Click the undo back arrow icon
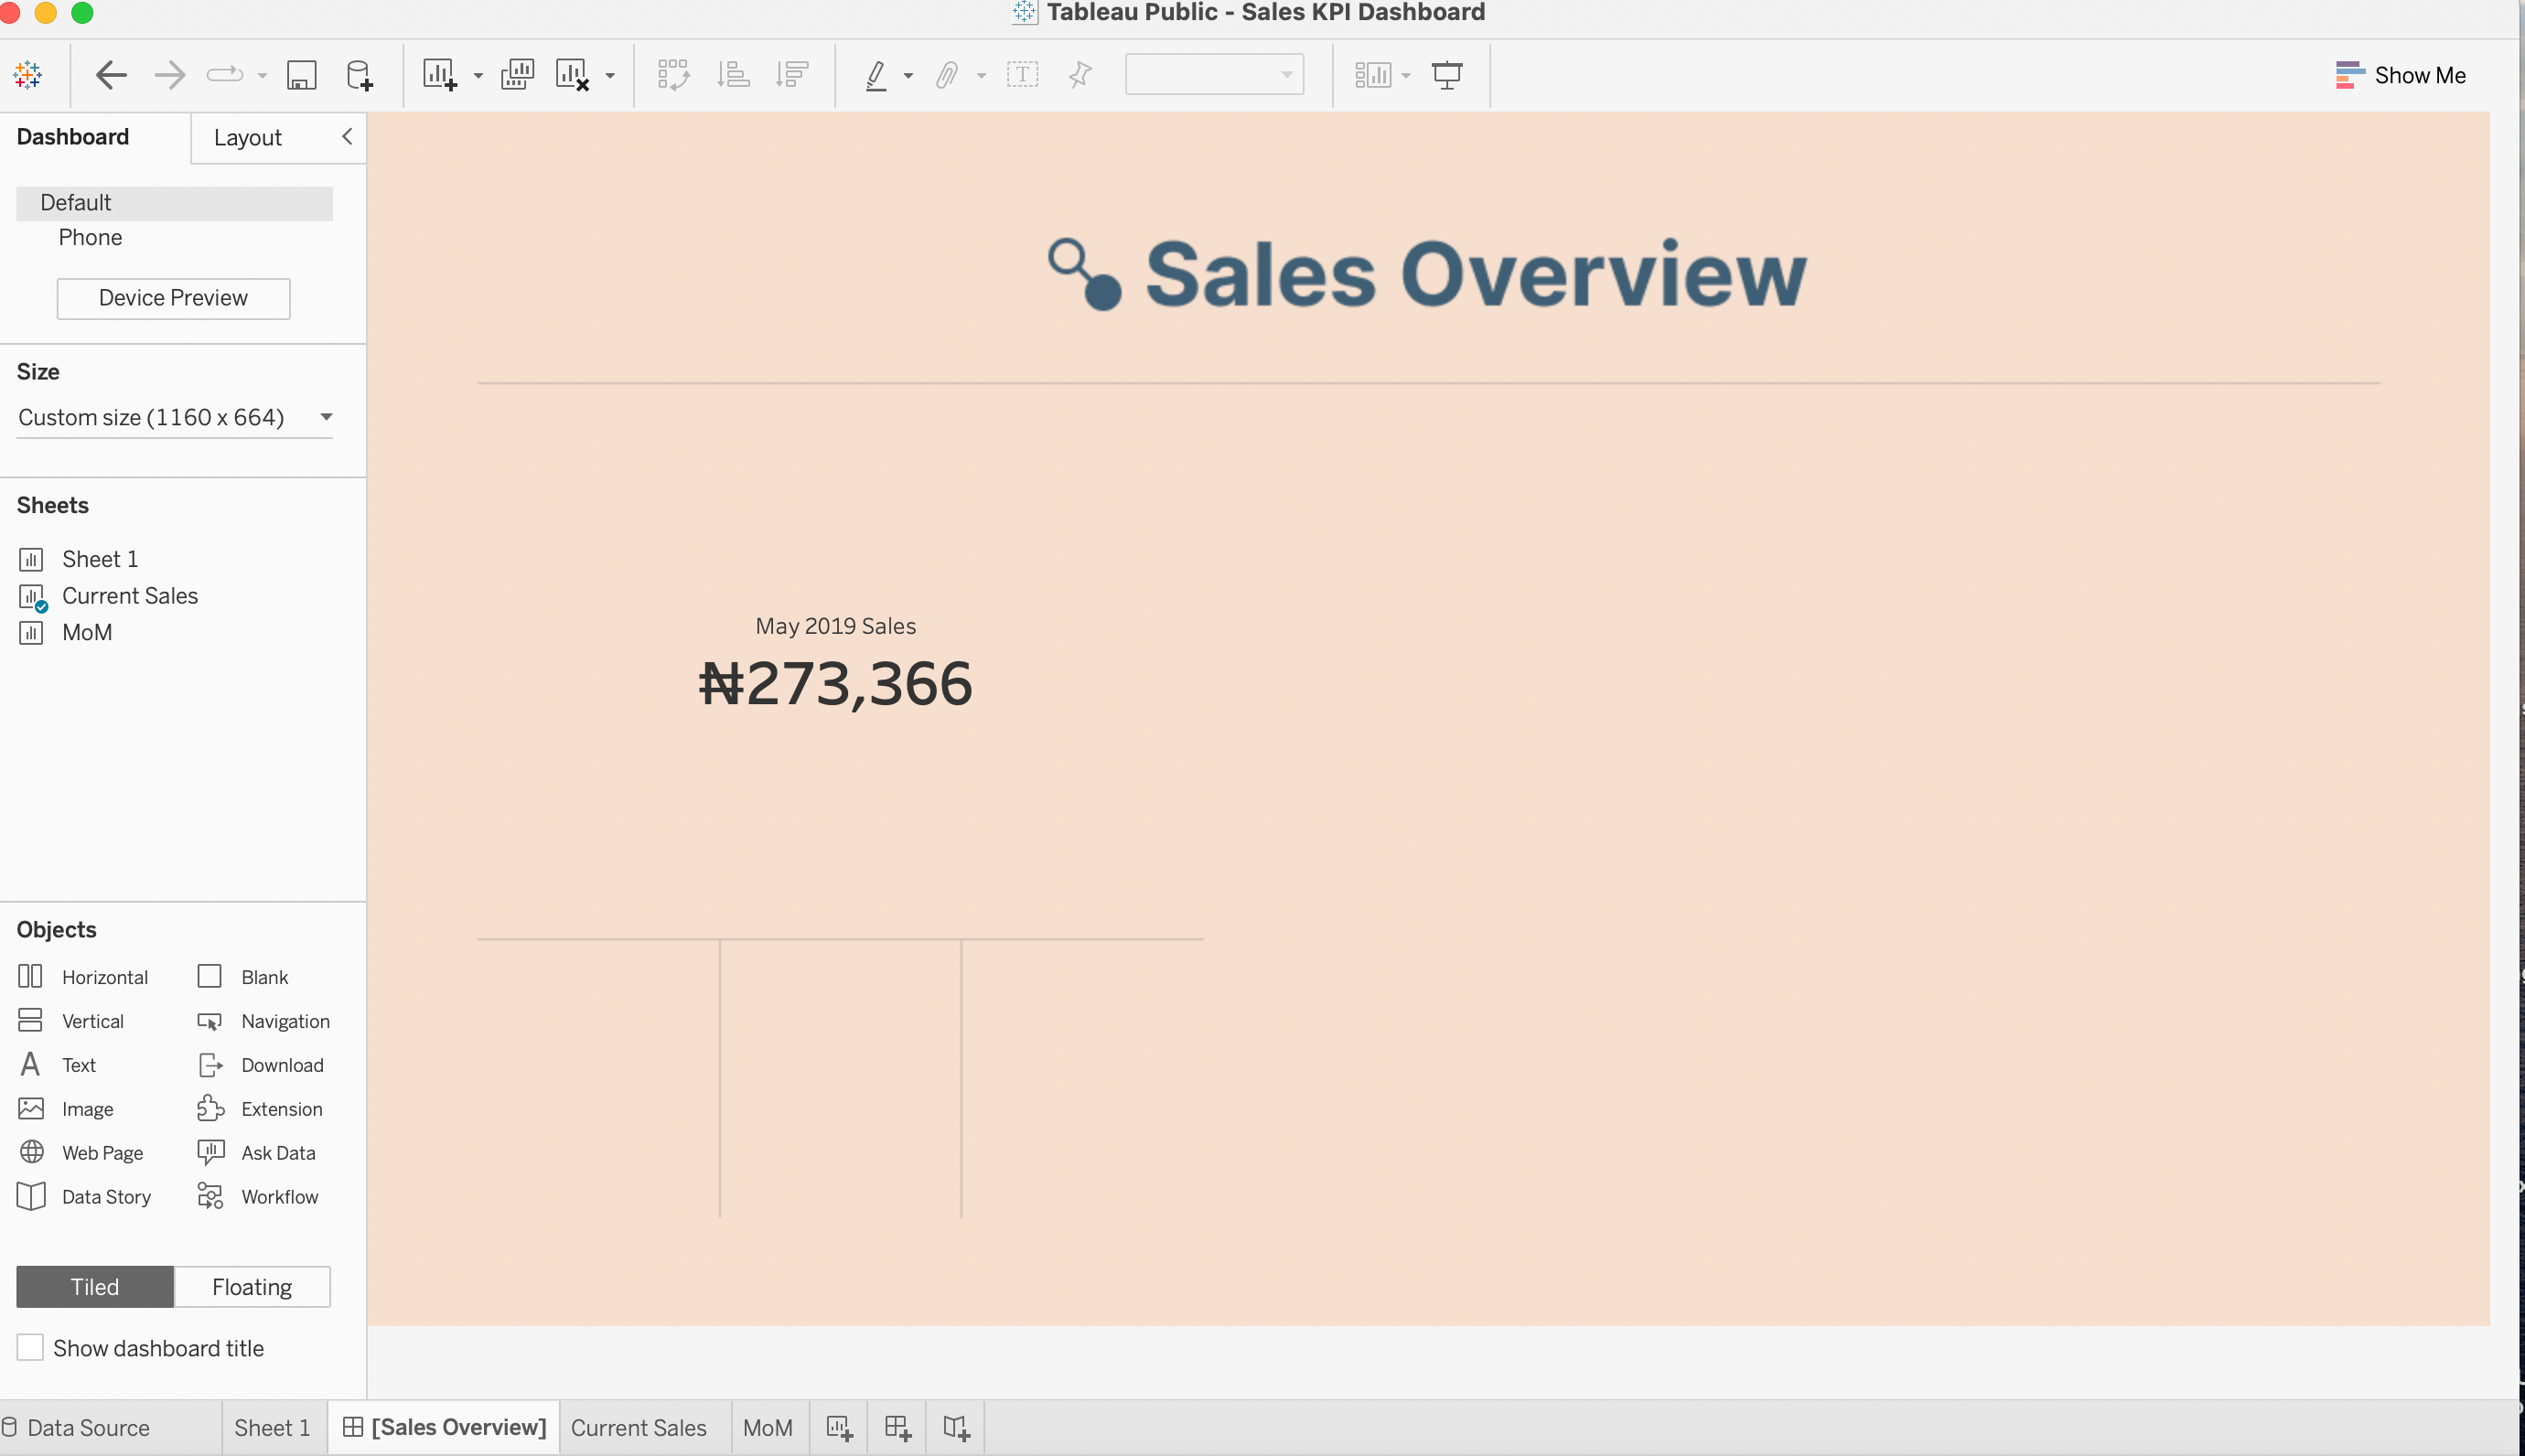Image resolution: width=2525 pixels, height=1456 pixels. point(111,75)
